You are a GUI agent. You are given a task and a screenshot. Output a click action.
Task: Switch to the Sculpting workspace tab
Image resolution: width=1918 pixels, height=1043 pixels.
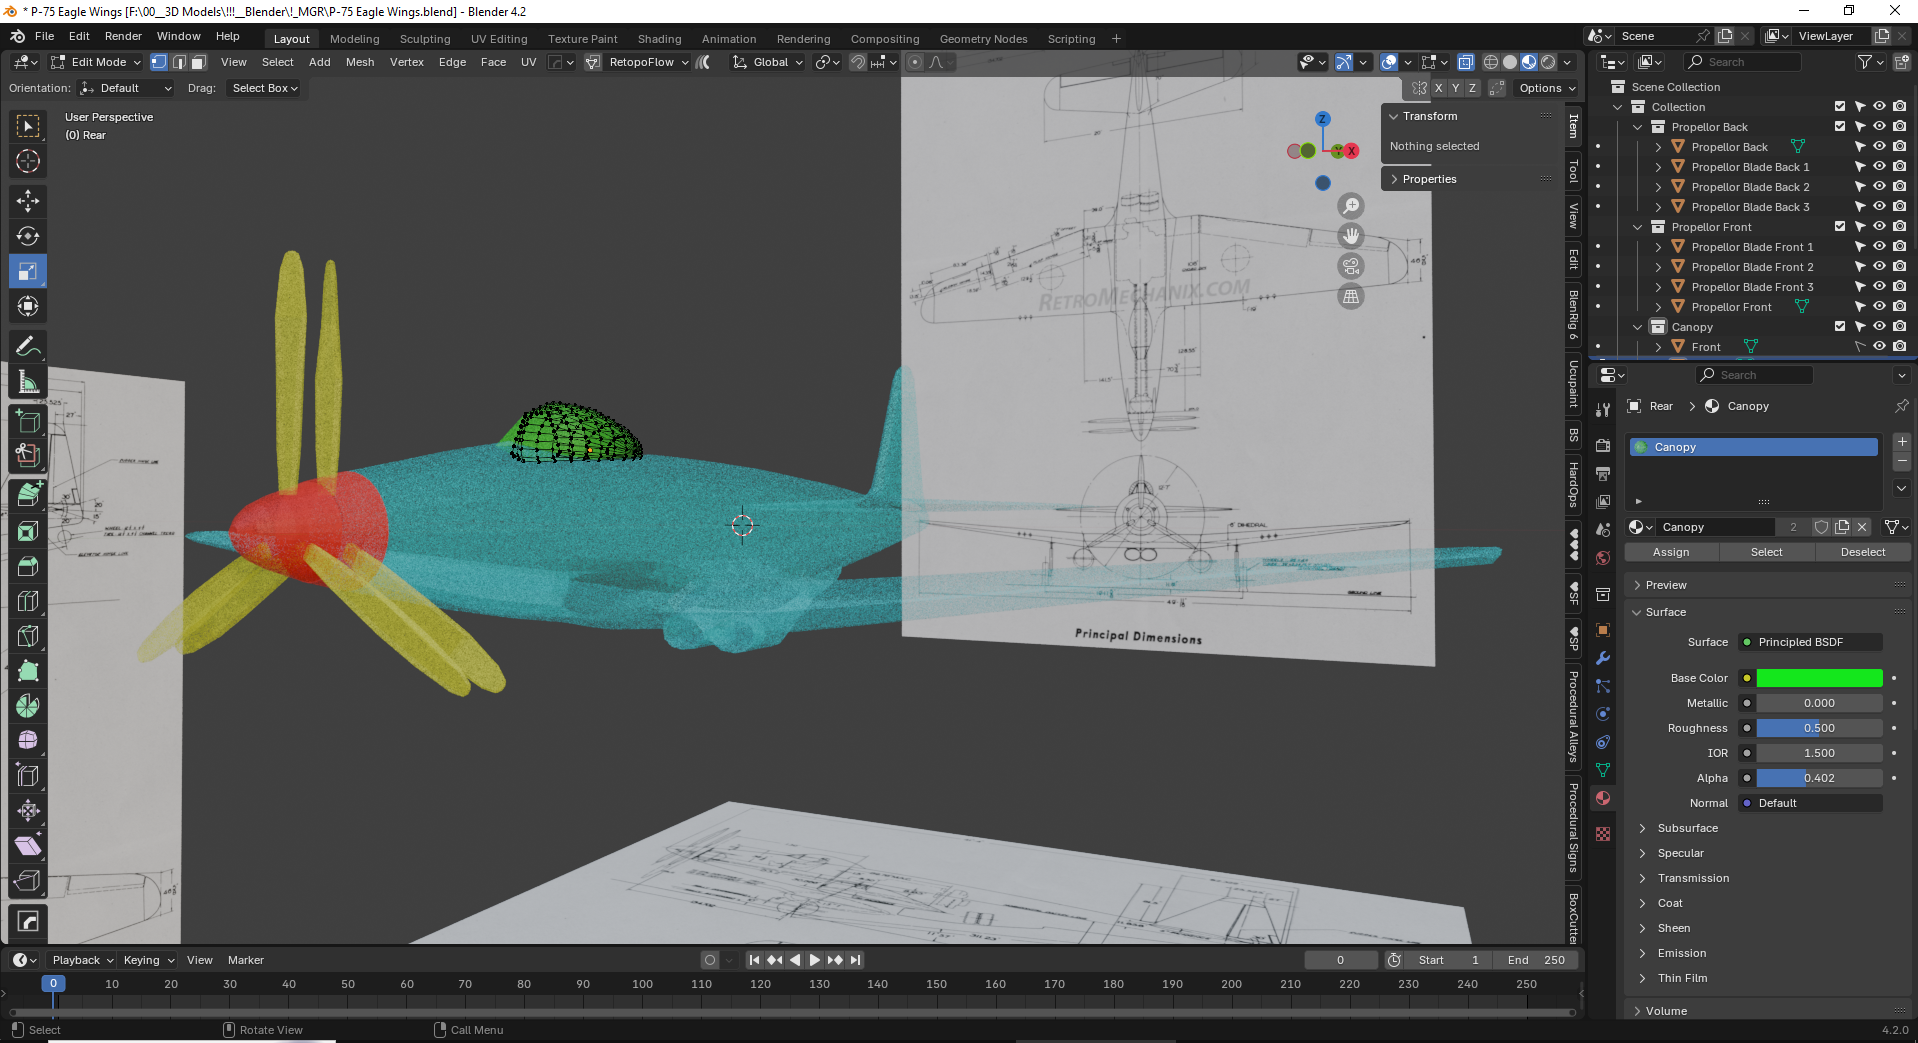pyautogui.click(x=425, y=39)
